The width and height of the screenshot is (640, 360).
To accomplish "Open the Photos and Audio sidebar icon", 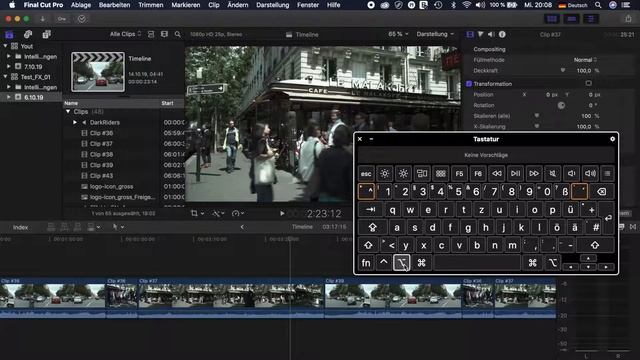I will coord(28,35).
